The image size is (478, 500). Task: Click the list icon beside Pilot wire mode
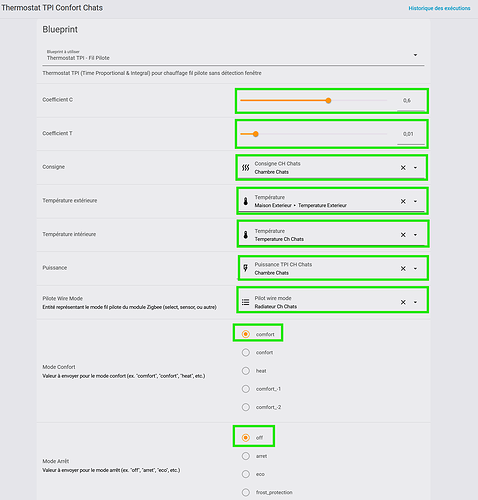pos(246,302)
